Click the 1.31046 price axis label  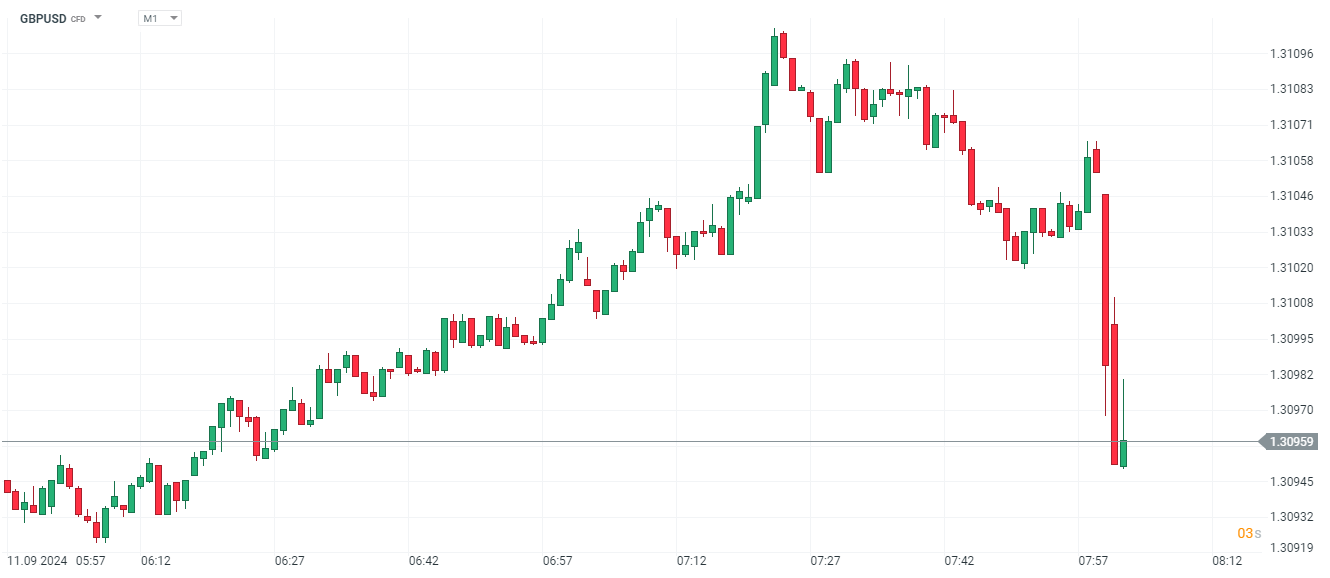pyautogui.click(x=1290, y=196)
